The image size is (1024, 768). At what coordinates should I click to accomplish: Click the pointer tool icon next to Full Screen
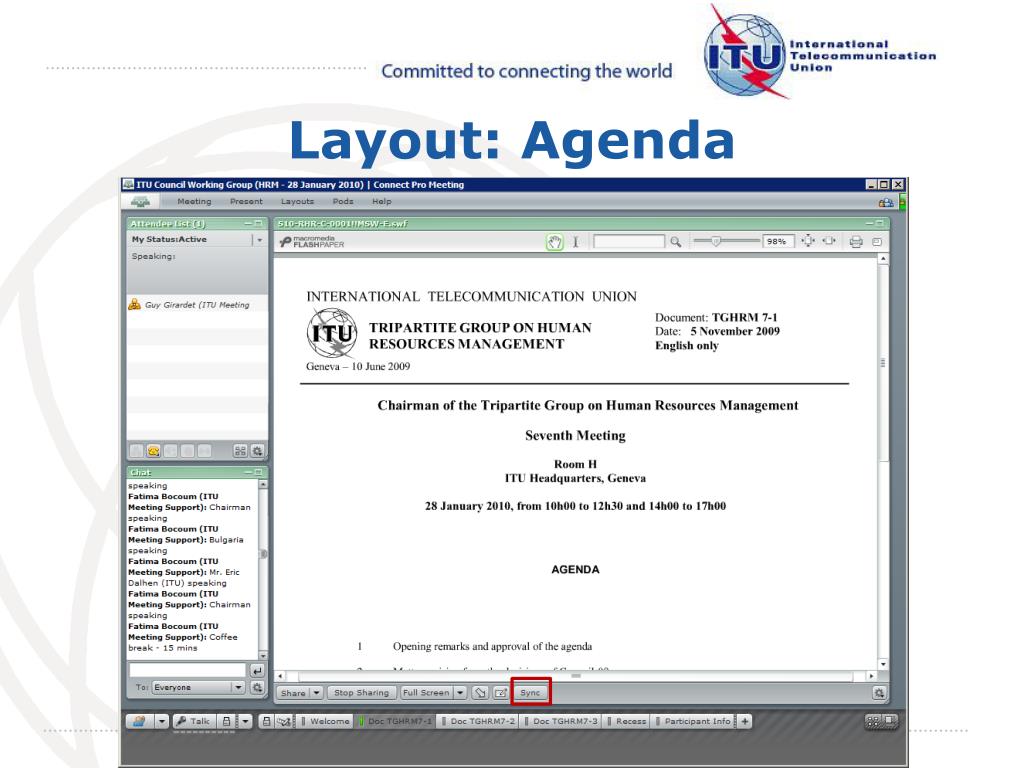(480, 693)
